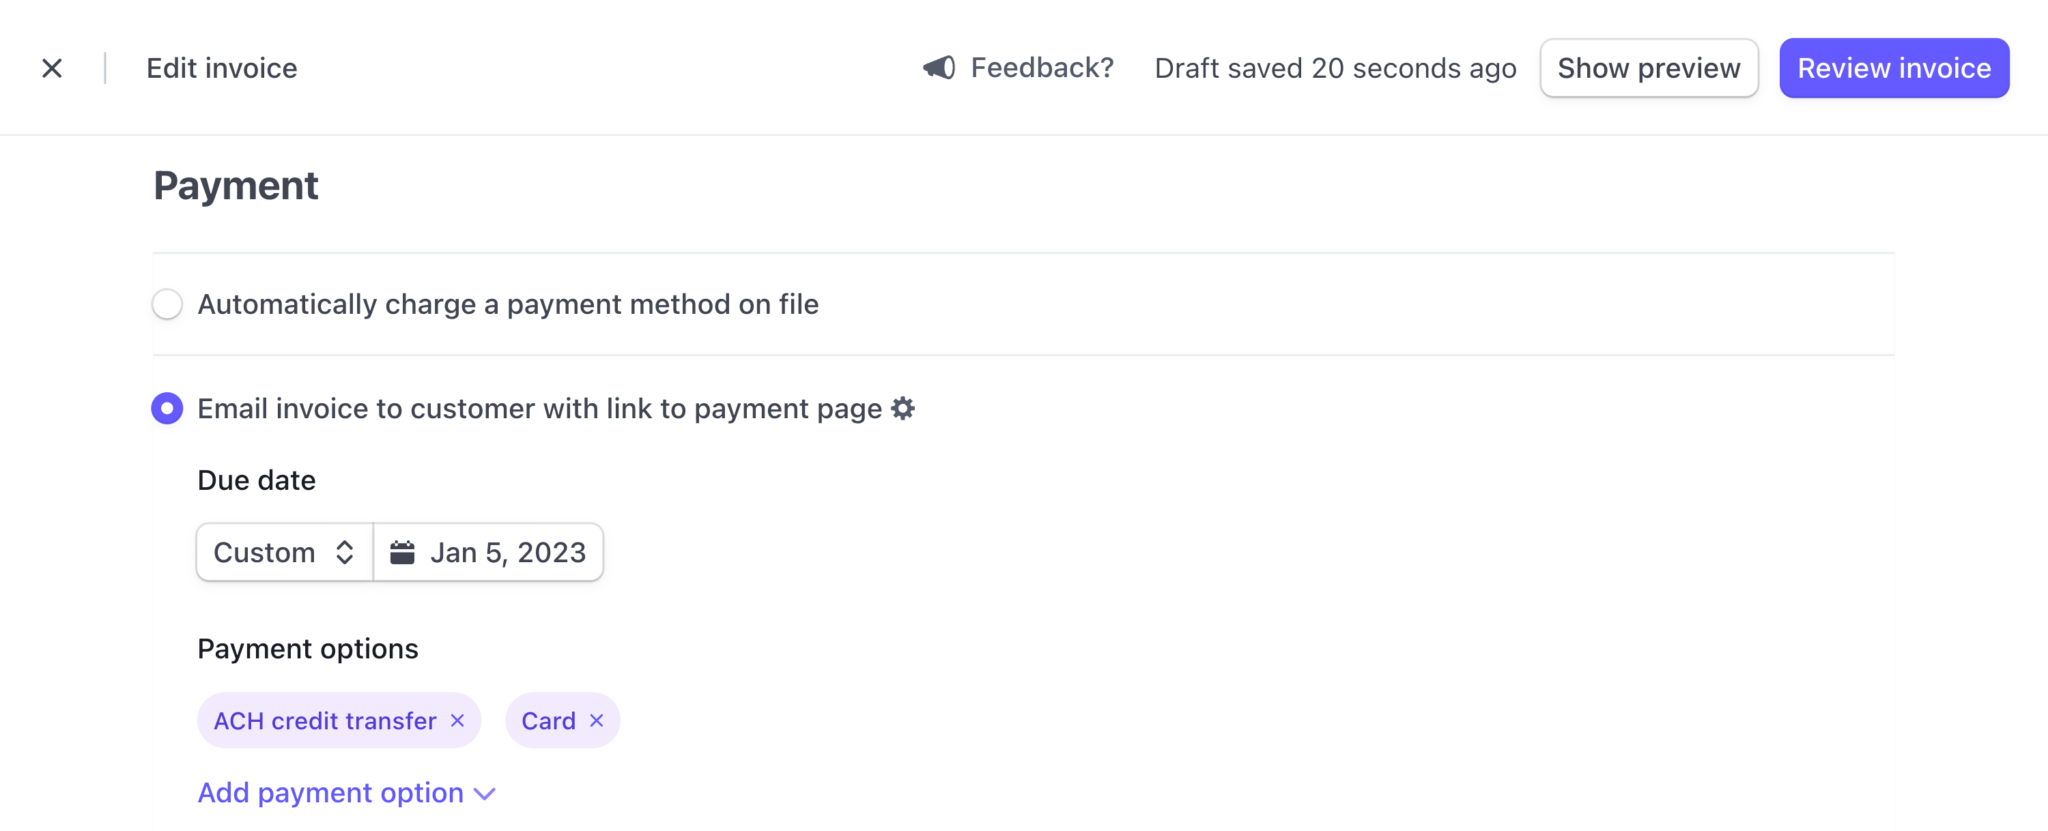
Task: Click Review invoice to continue
Action: [x=1893, y=67]
